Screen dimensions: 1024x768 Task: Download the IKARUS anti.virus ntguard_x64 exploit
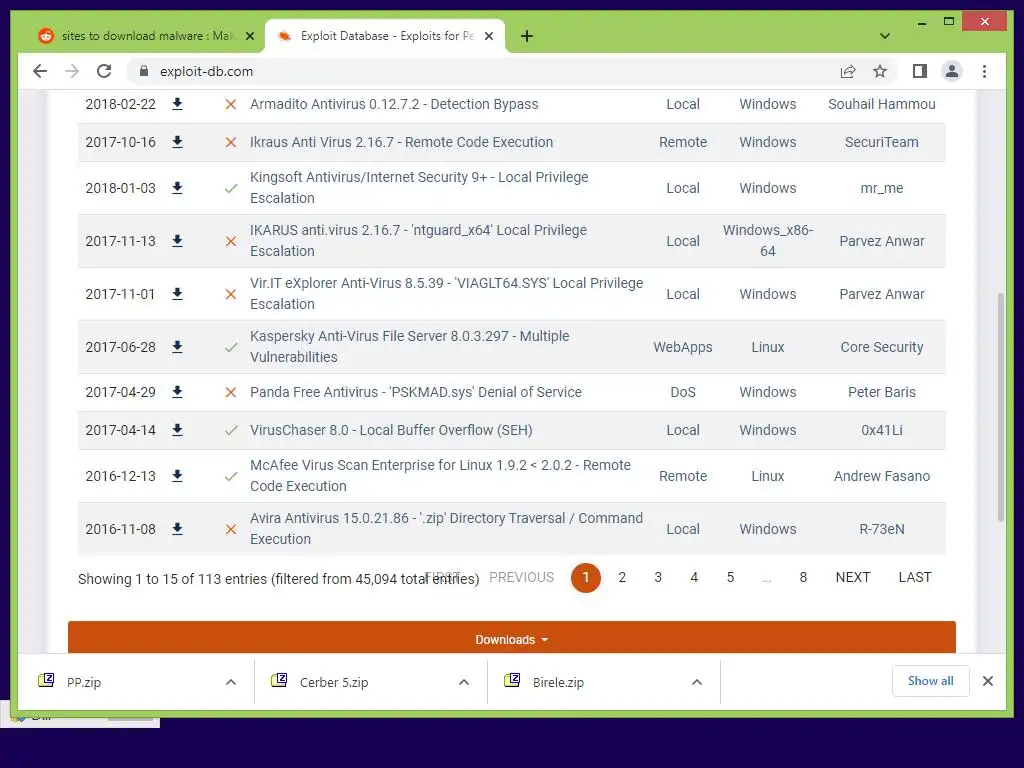177,241
